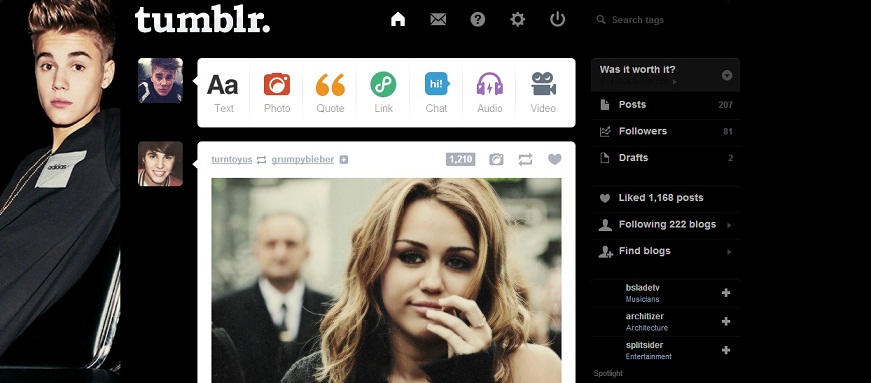Open Drafts in the sidebar
Image resolution: width=871 pixels, height=383 pixels.
click(665, 158)
